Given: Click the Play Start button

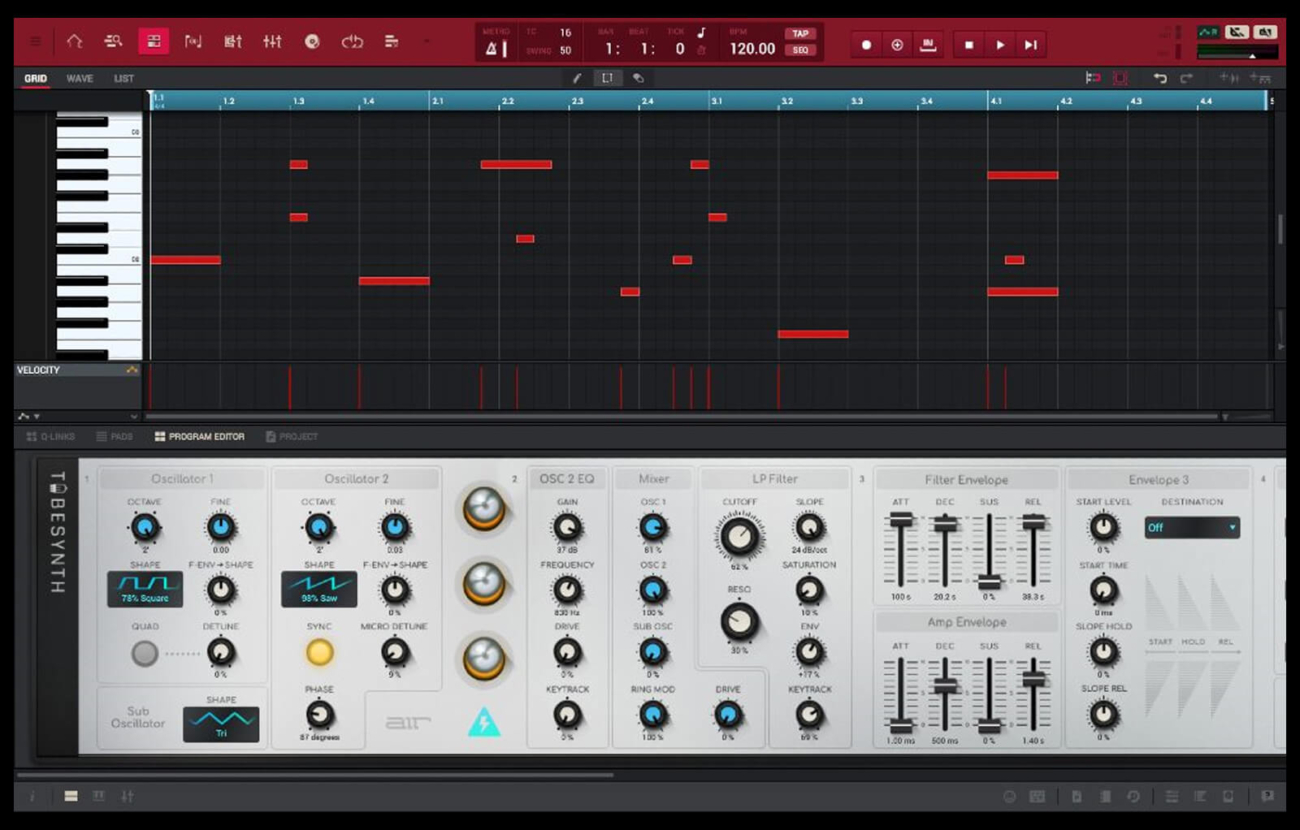Looking at the screenshot, I should (x=1031, y=45).
